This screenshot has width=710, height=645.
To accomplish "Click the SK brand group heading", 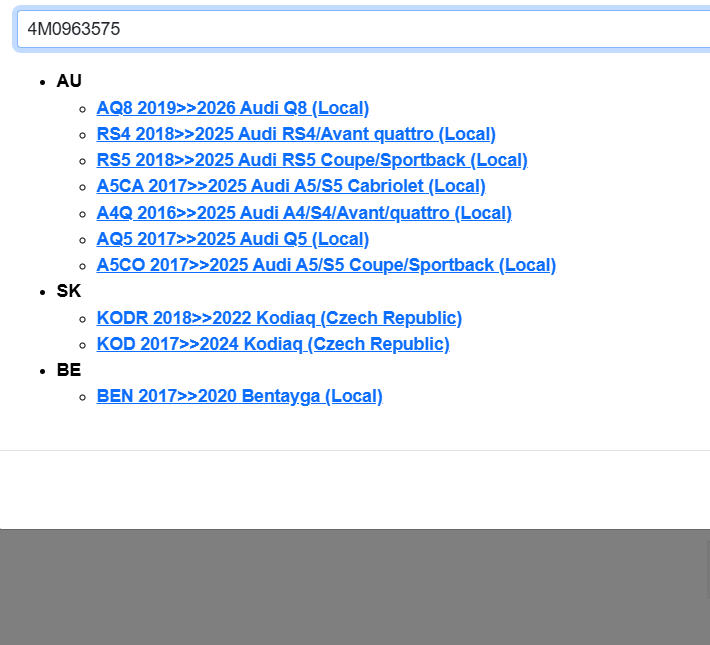I will click(x=69, y=291).
